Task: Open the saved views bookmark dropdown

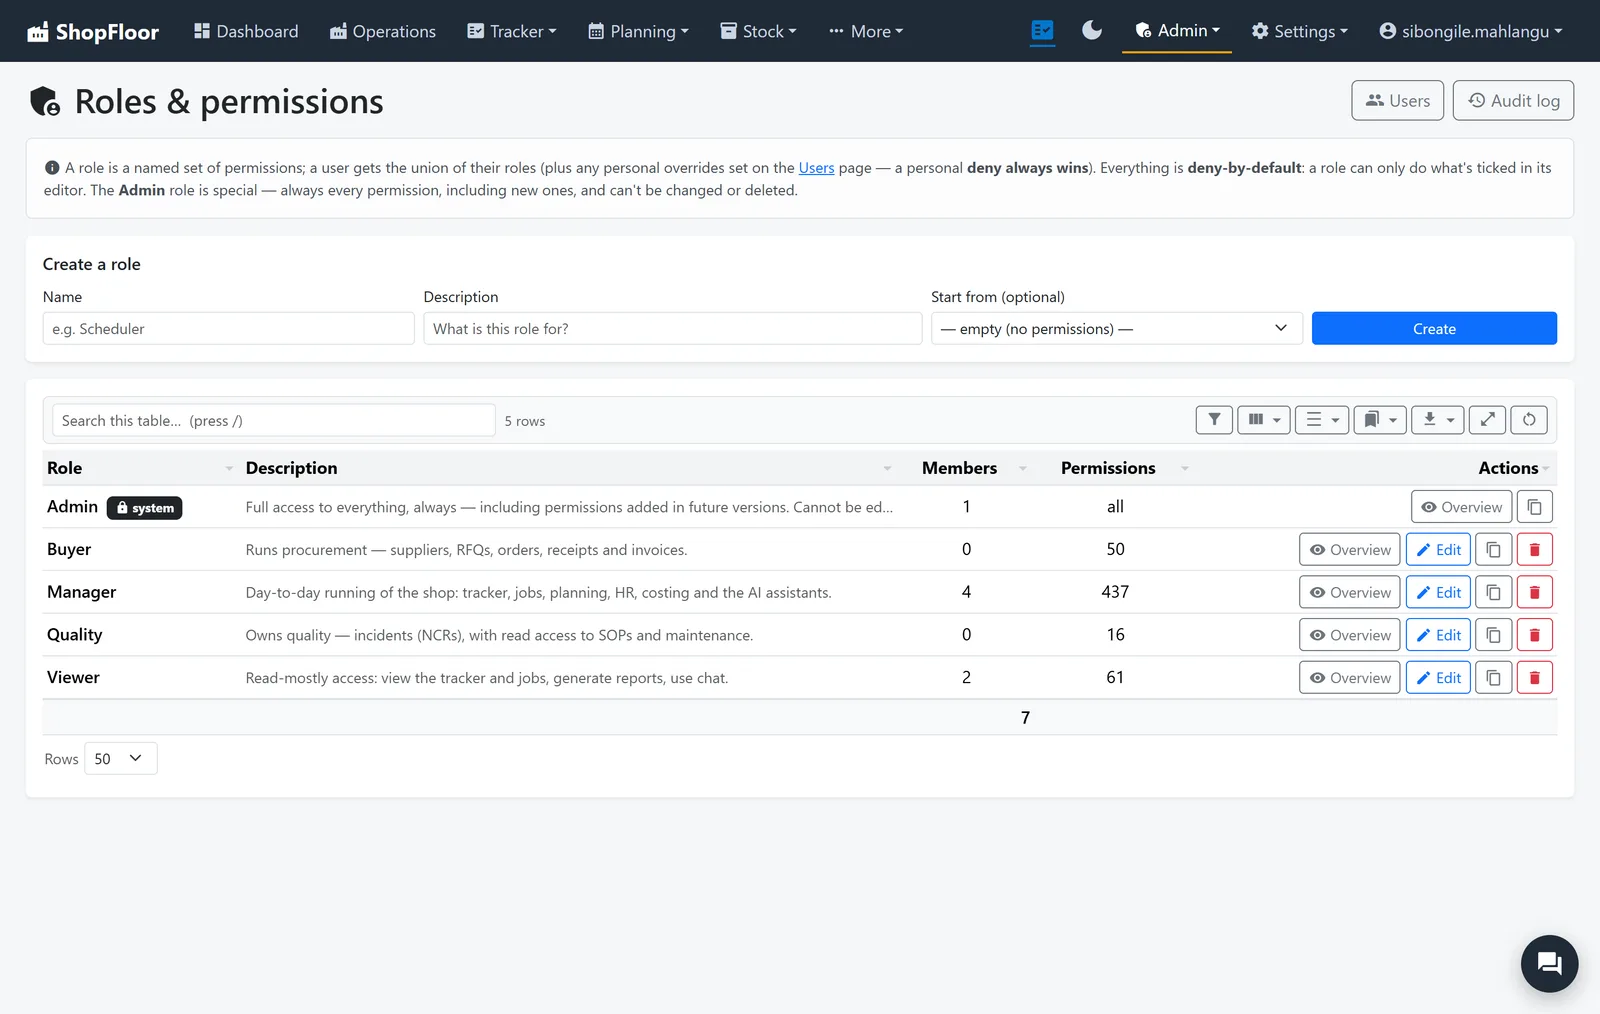Action: coord(1380,420)
